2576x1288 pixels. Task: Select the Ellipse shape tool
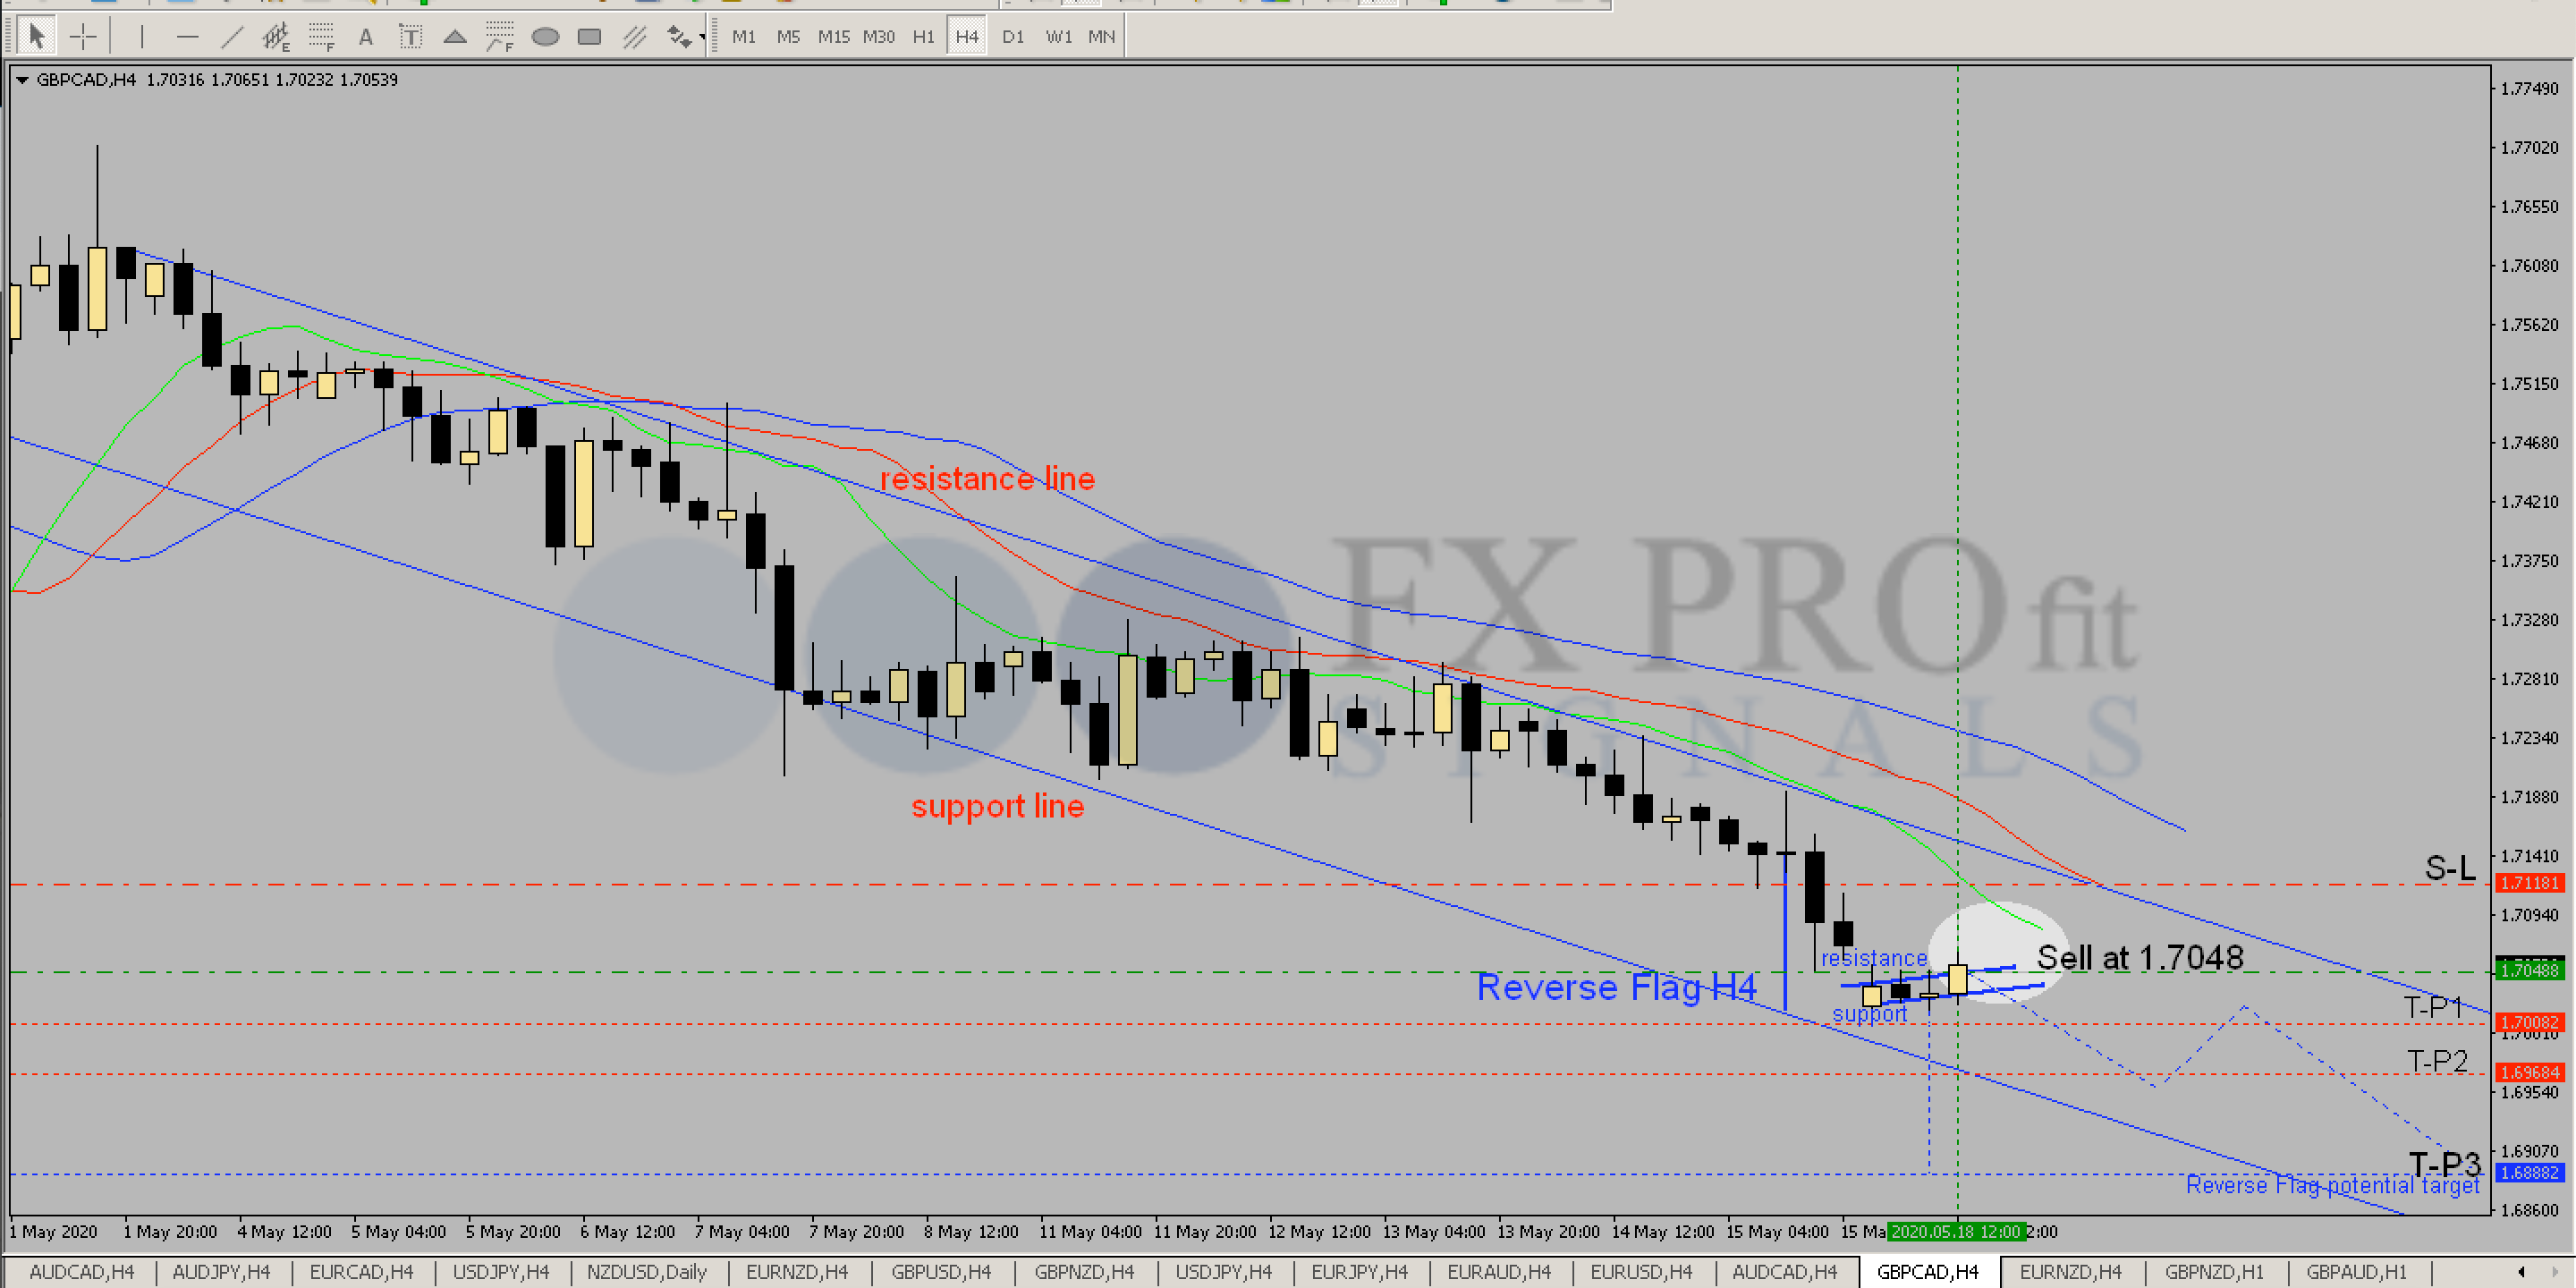[545, 37]
